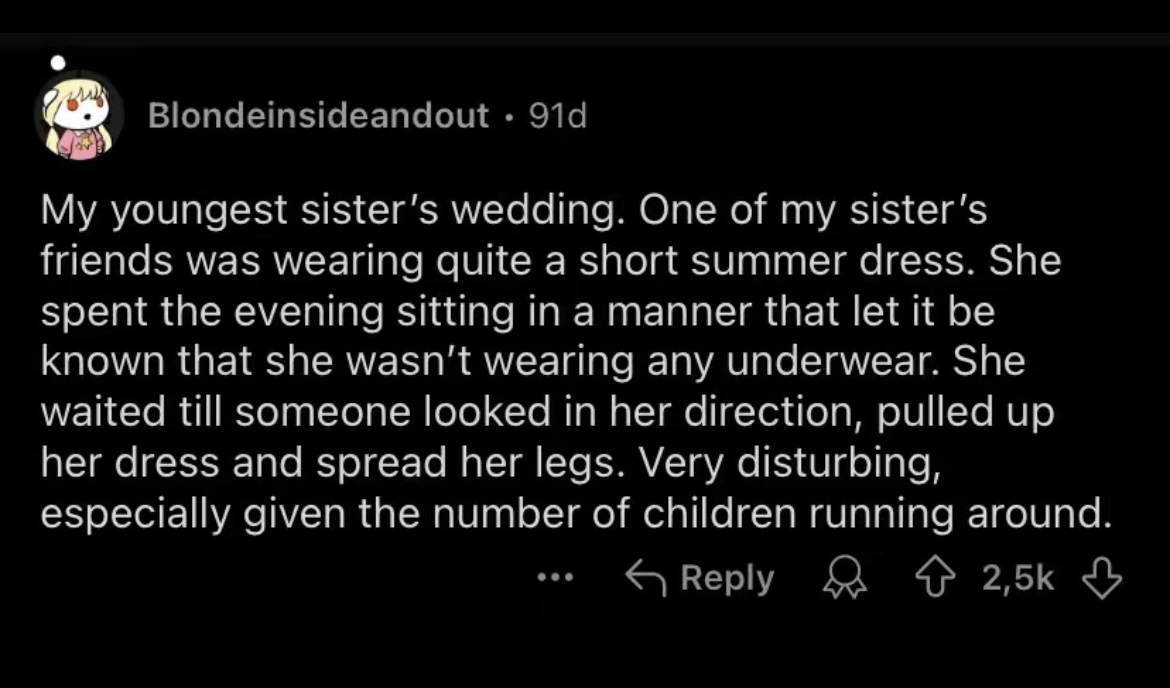Click the white dot above the avatar
Image resolution: width=1170 pixels, height=688 pixels.
[58, 62]
